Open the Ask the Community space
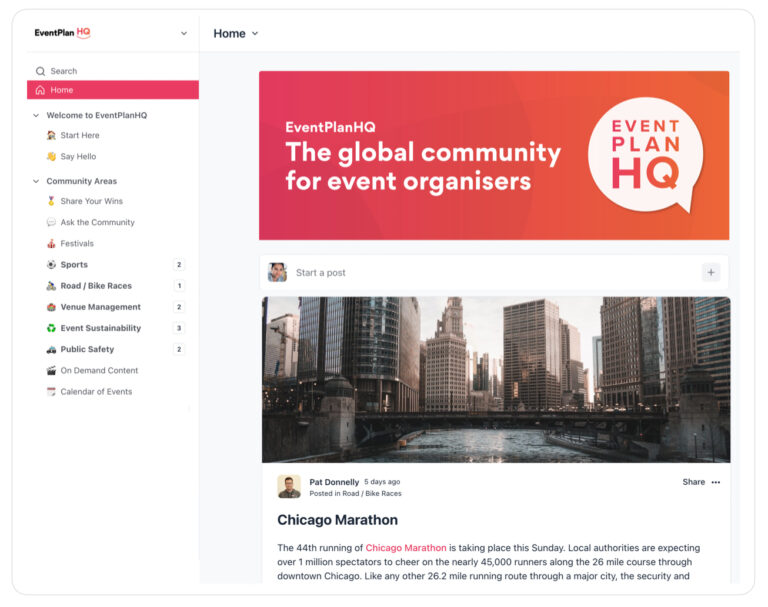 click(97, 222)
